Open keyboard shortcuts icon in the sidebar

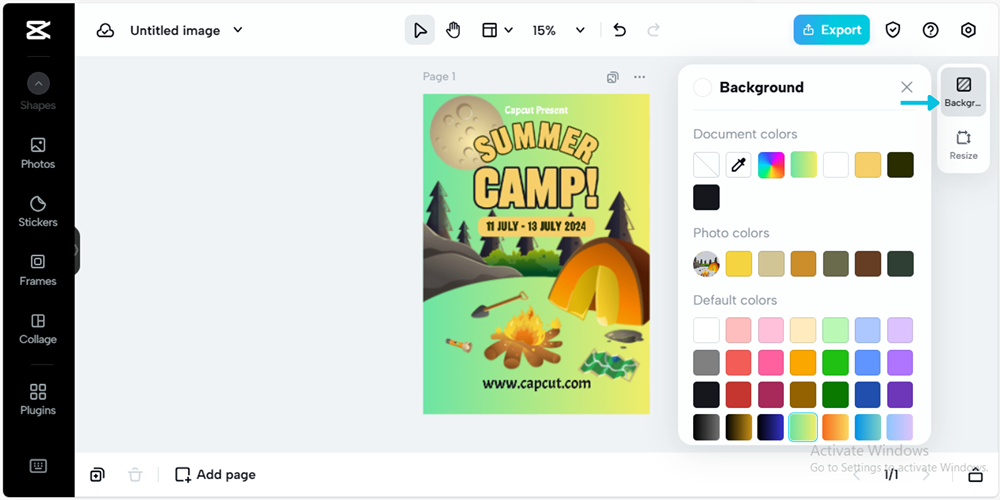38,466
